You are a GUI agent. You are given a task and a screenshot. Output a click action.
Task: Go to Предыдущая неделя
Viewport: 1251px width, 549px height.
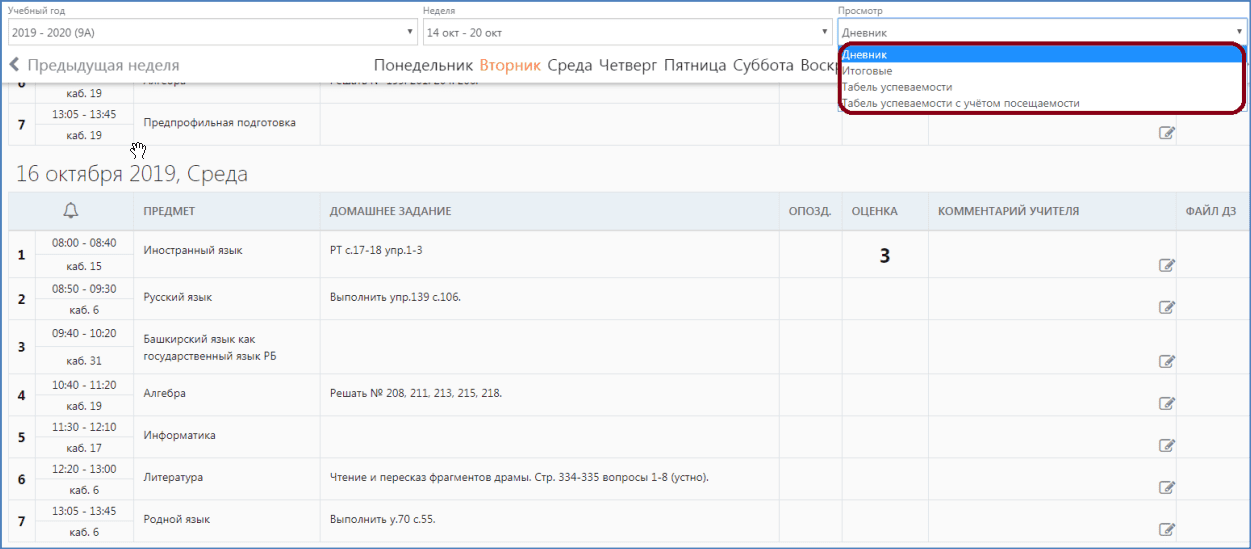(x=94, y=65)
